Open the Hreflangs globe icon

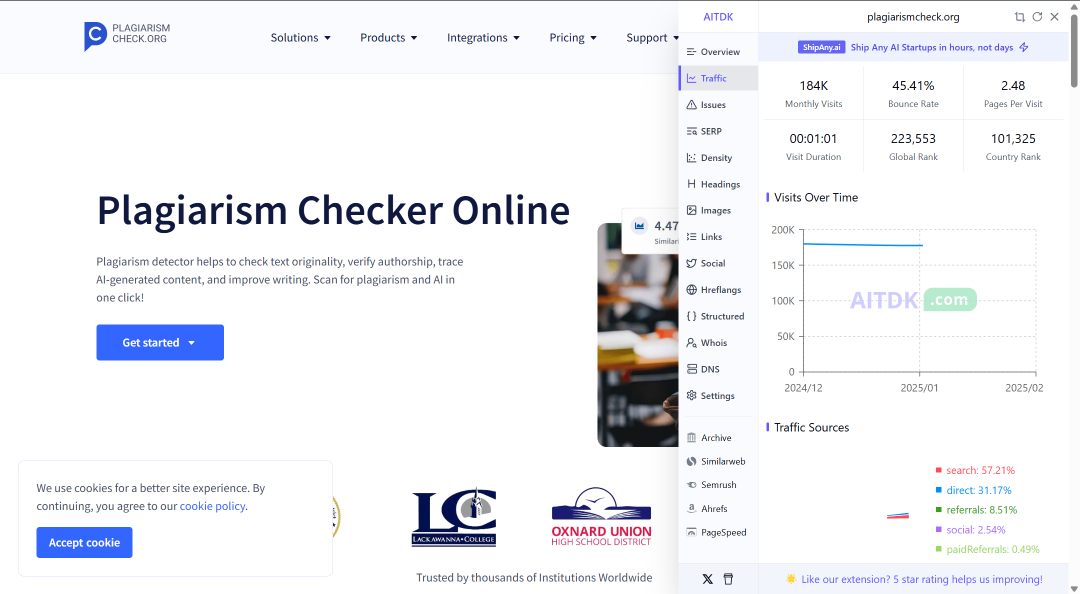(691, 289)
